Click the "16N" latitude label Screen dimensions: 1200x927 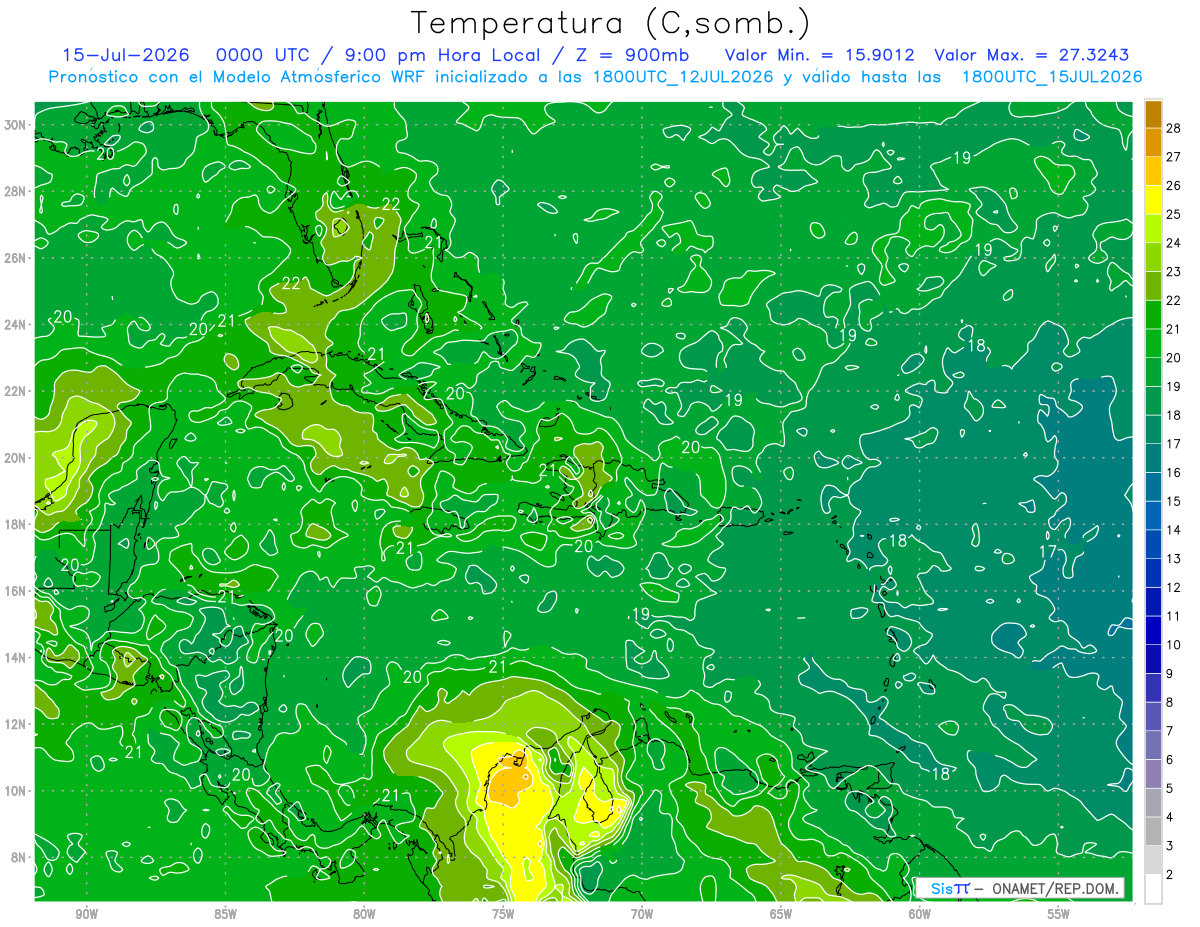click(17, 591)
